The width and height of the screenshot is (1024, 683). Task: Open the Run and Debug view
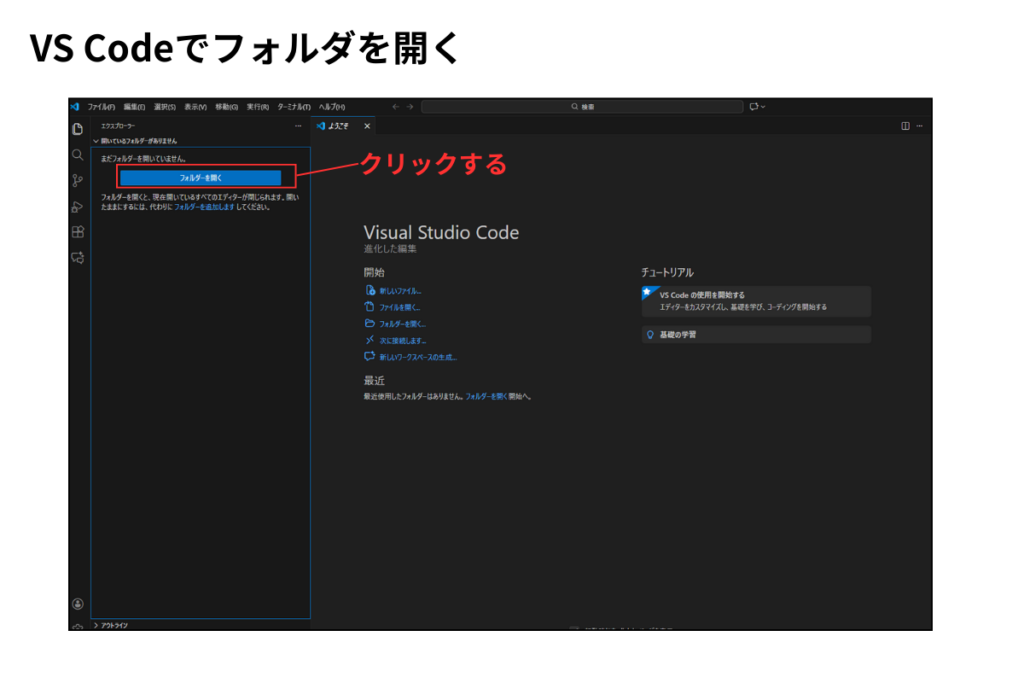pyautogui.click(x=77, y=207)
